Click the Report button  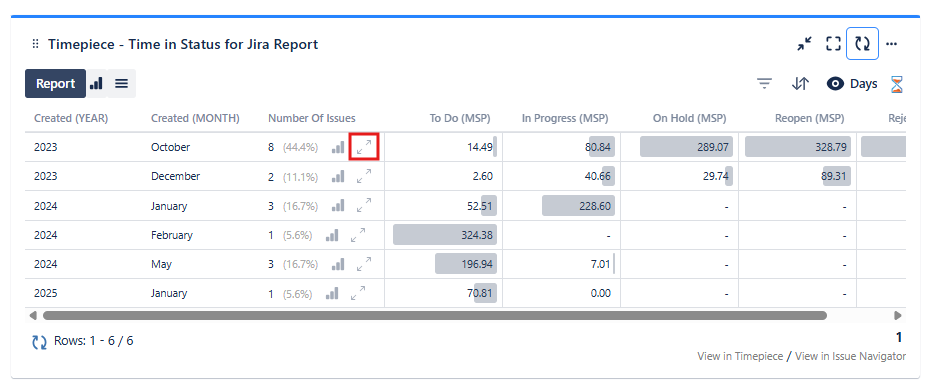pos(56,83)
